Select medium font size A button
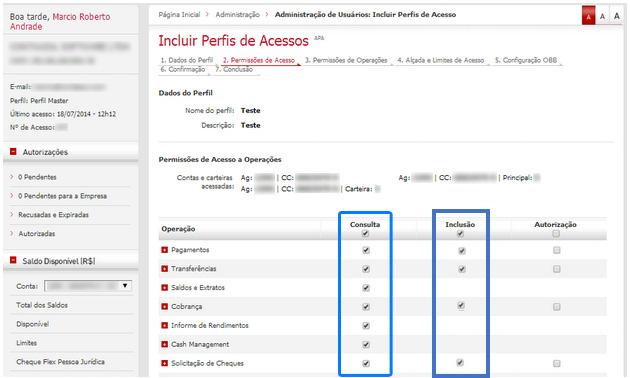Image resolution: width=630 pixels, height=378 pixels. click(602, 16)
